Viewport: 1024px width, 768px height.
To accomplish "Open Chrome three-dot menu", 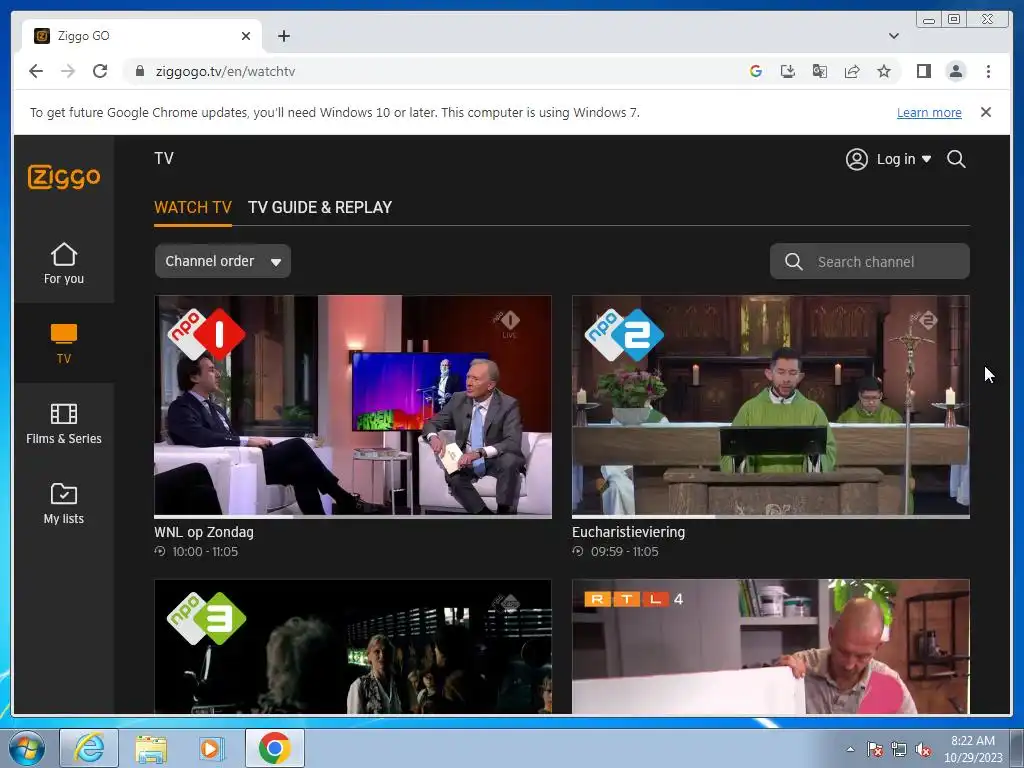I will click(x=988, y=71).
